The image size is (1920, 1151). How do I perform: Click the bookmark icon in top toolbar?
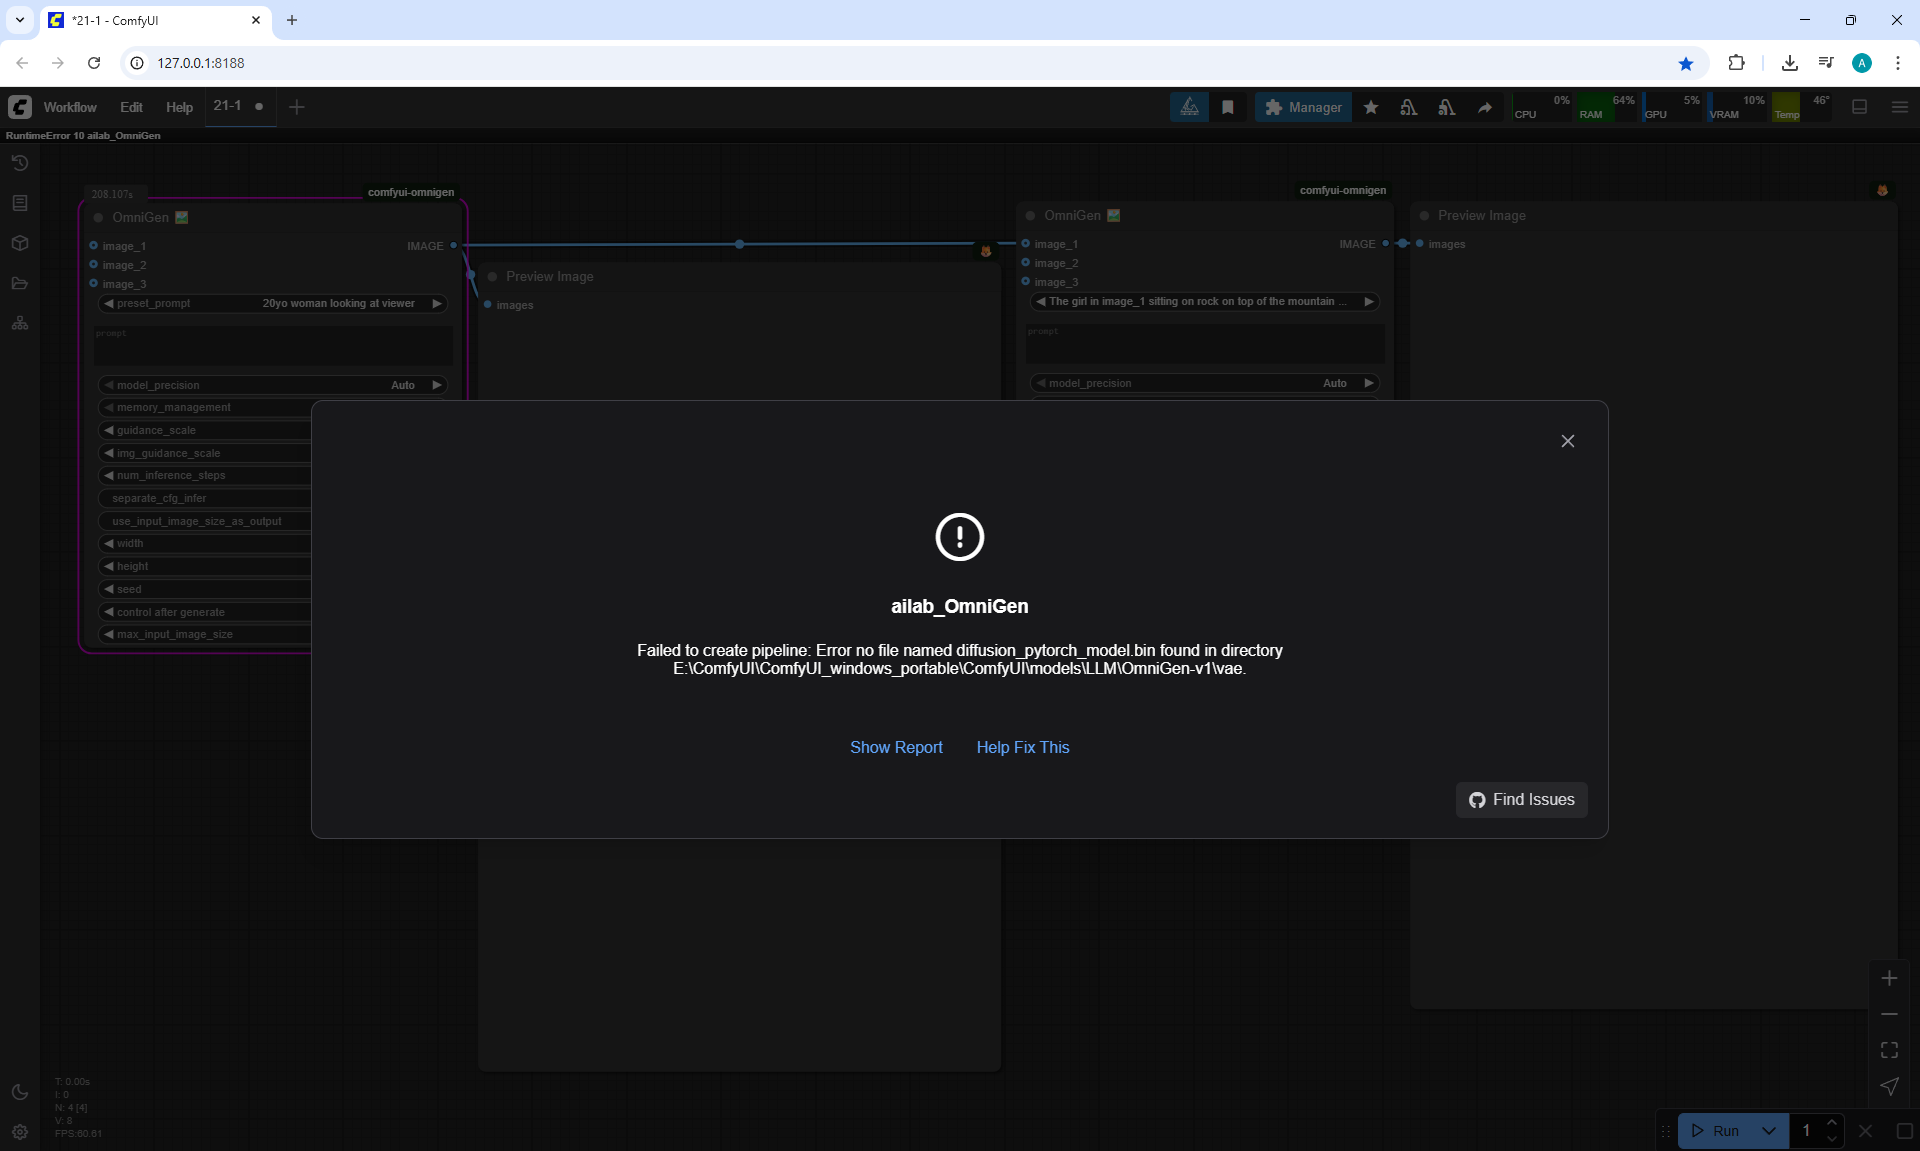pos(1228,107)
